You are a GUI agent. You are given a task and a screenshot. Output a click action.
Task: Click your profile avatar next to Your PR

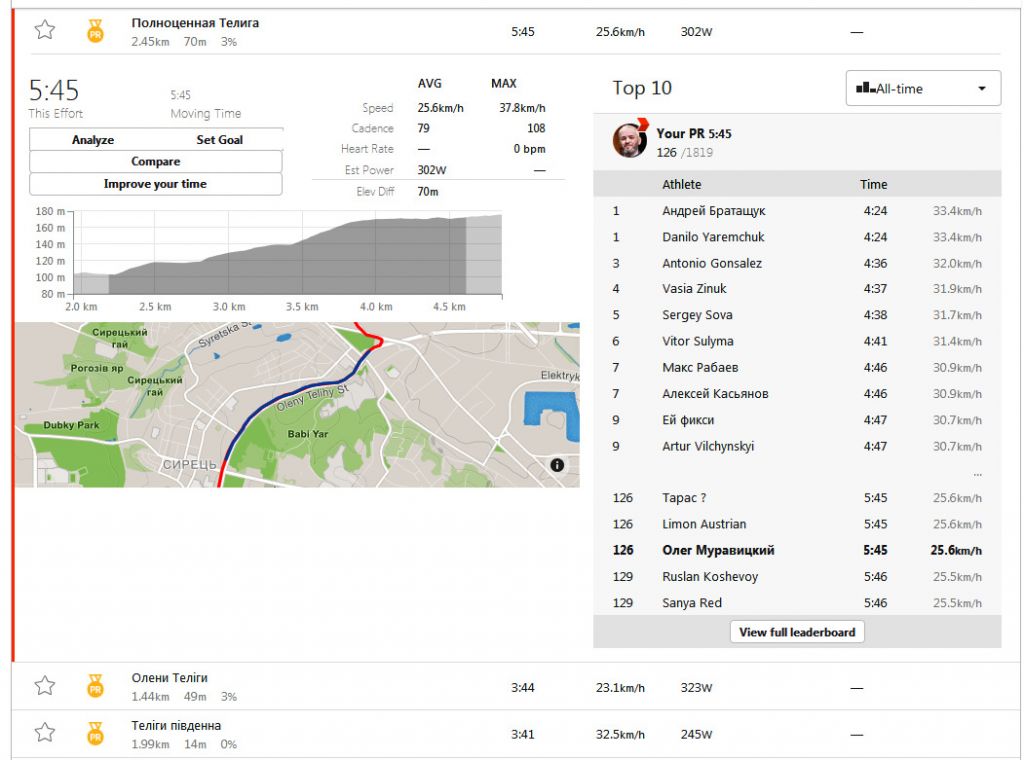630,141
